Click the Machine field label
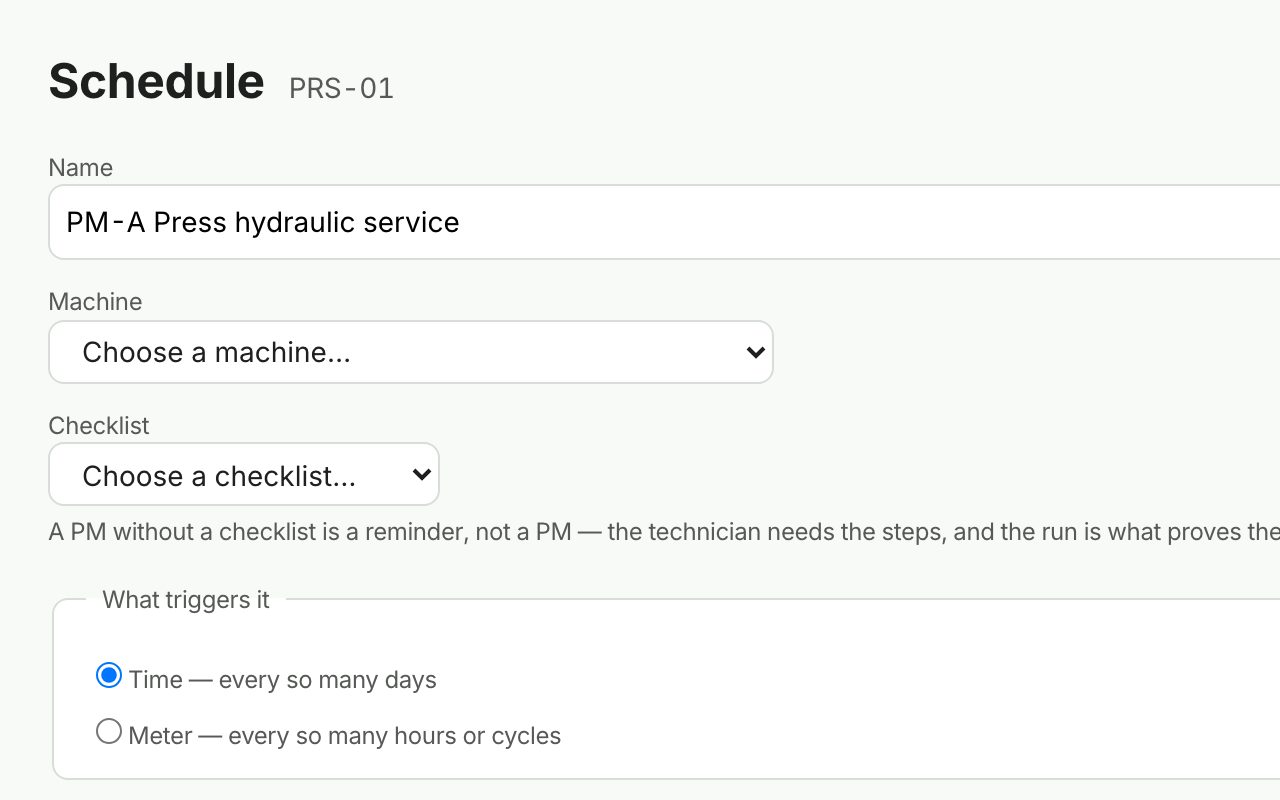The width and height of the screenshot is (1280, 800). coord(96,302)
